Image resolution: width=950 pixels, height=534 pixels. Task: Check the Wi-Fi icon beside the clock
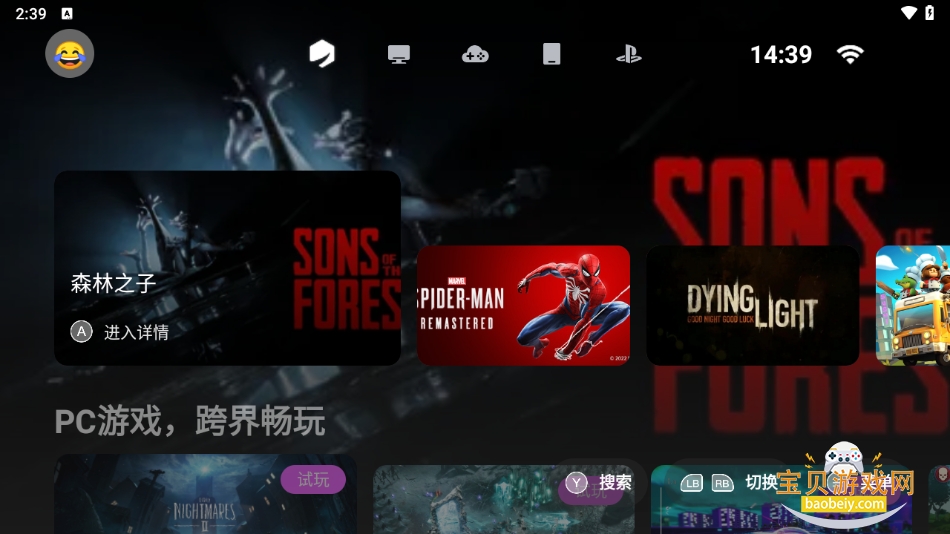tap(850, 55)
